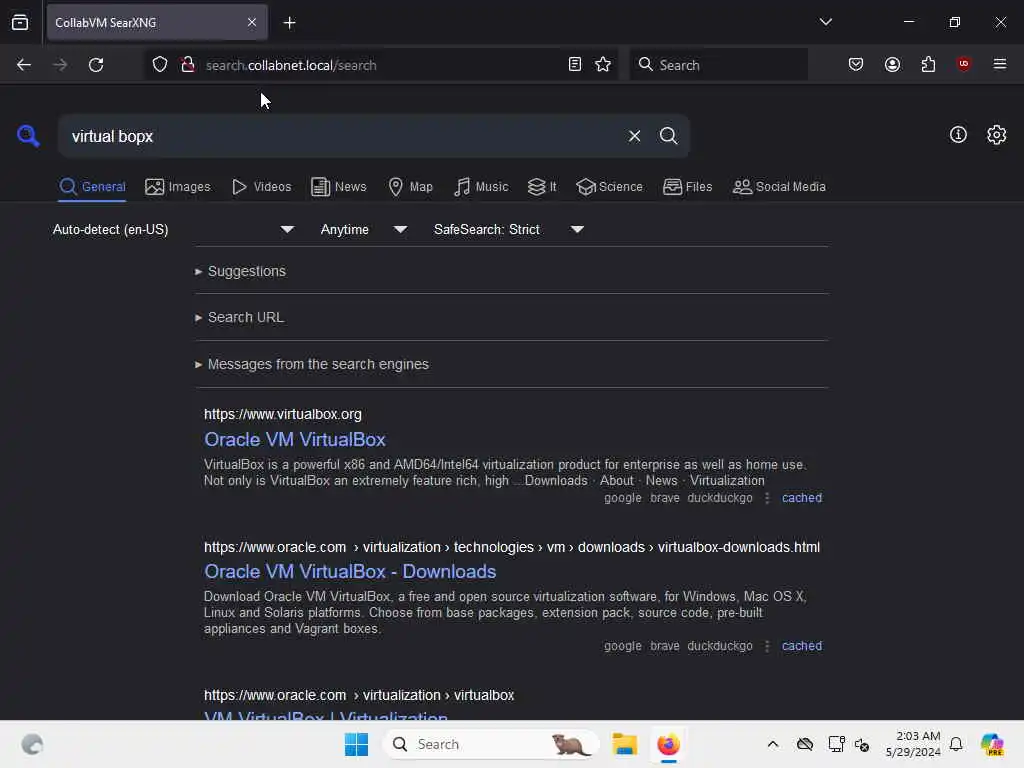Click the Firefox toolbar Search box

(718, 65)
